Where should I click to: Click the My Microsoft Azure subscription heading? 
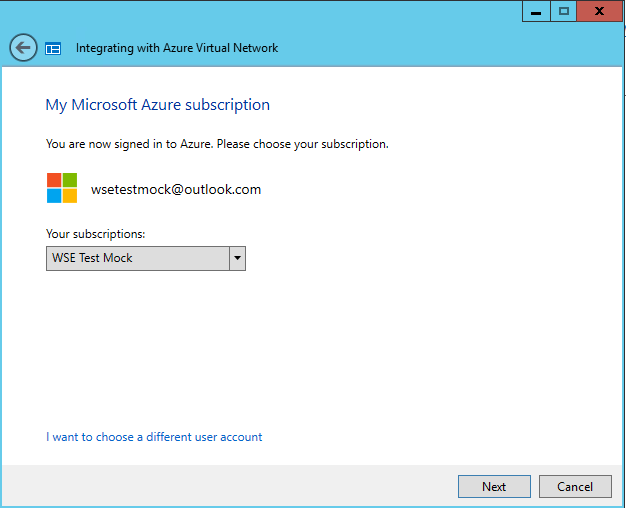158,105
